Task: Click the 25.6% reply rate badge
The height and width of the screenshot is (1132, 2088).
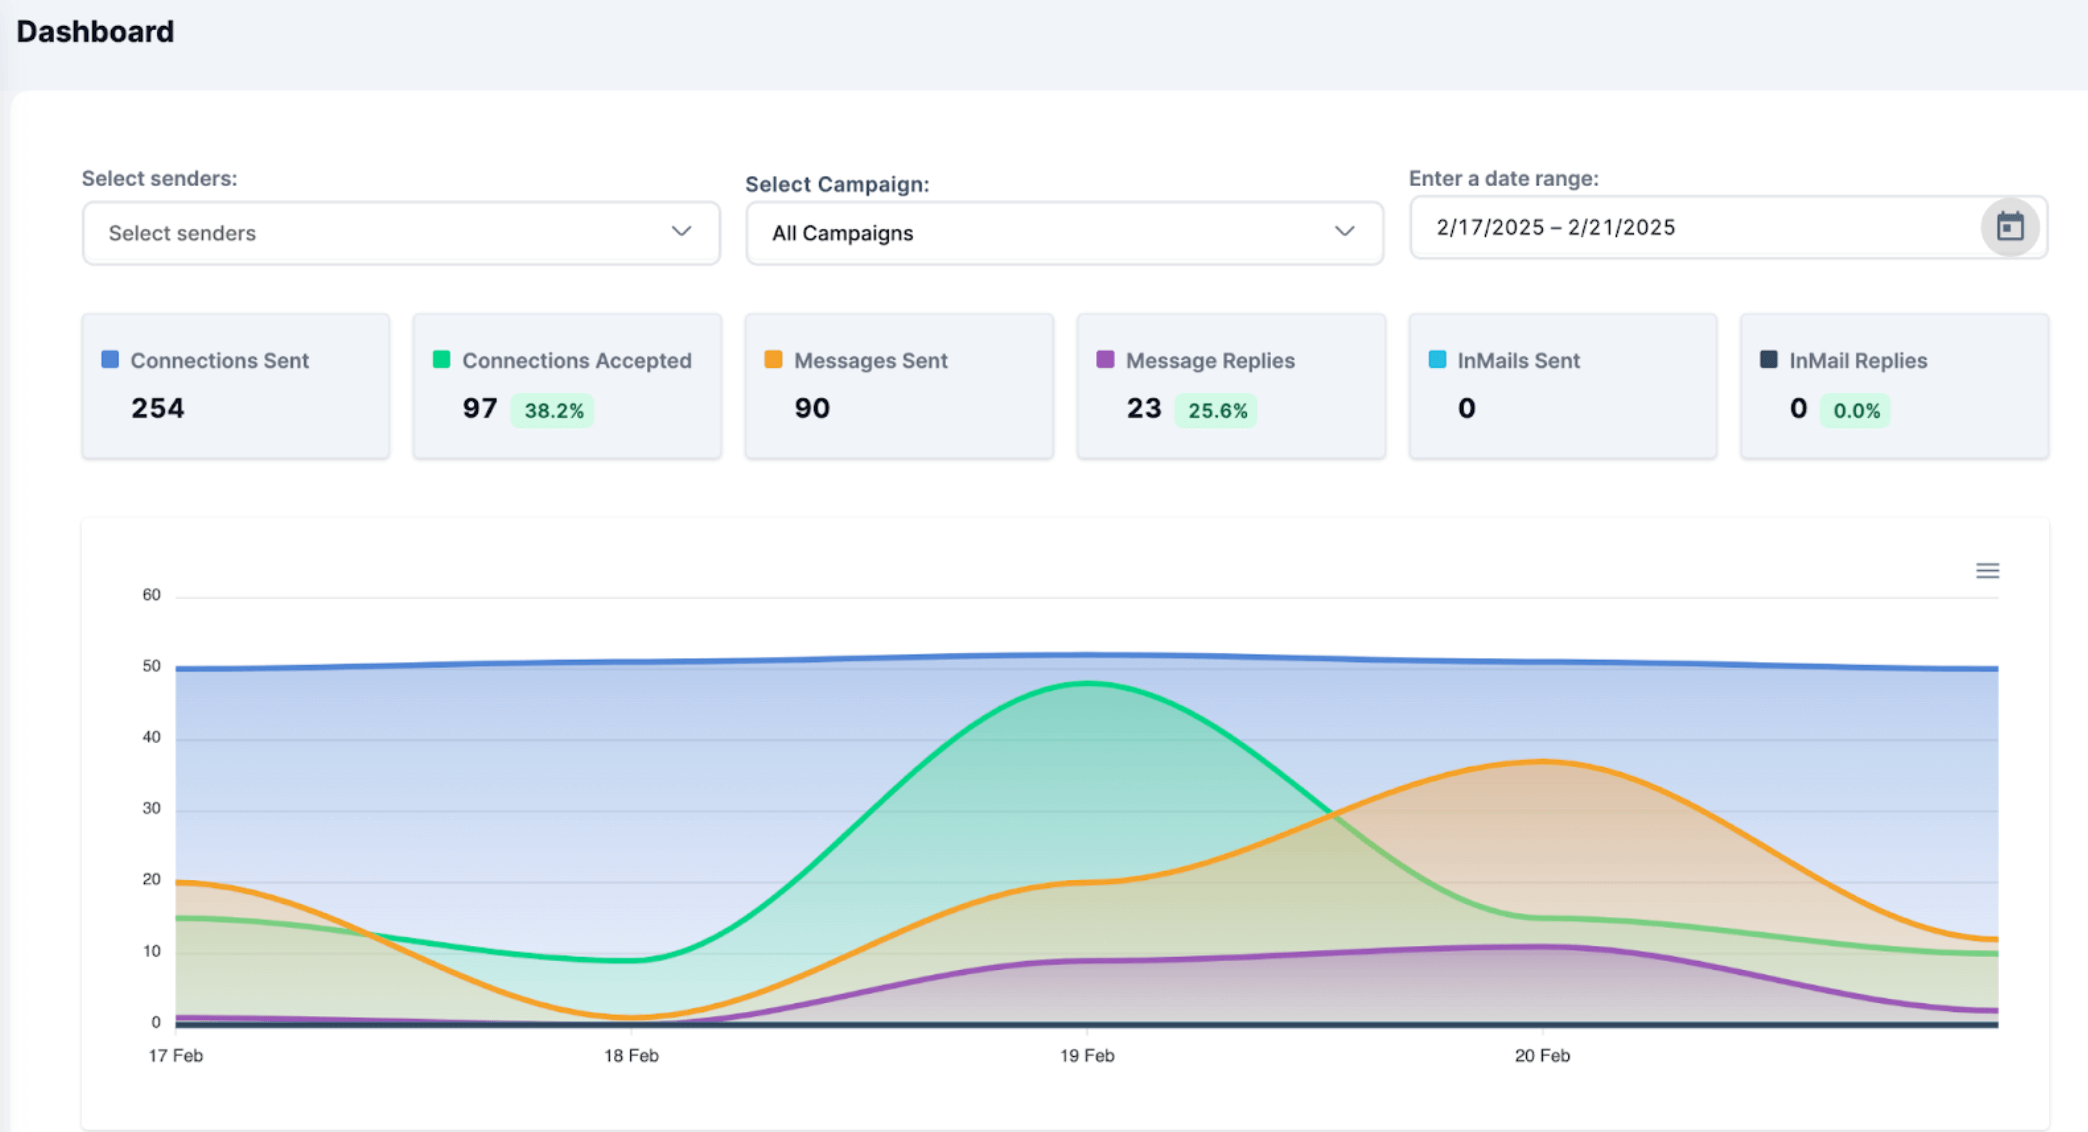Action: coord(1217,410)
